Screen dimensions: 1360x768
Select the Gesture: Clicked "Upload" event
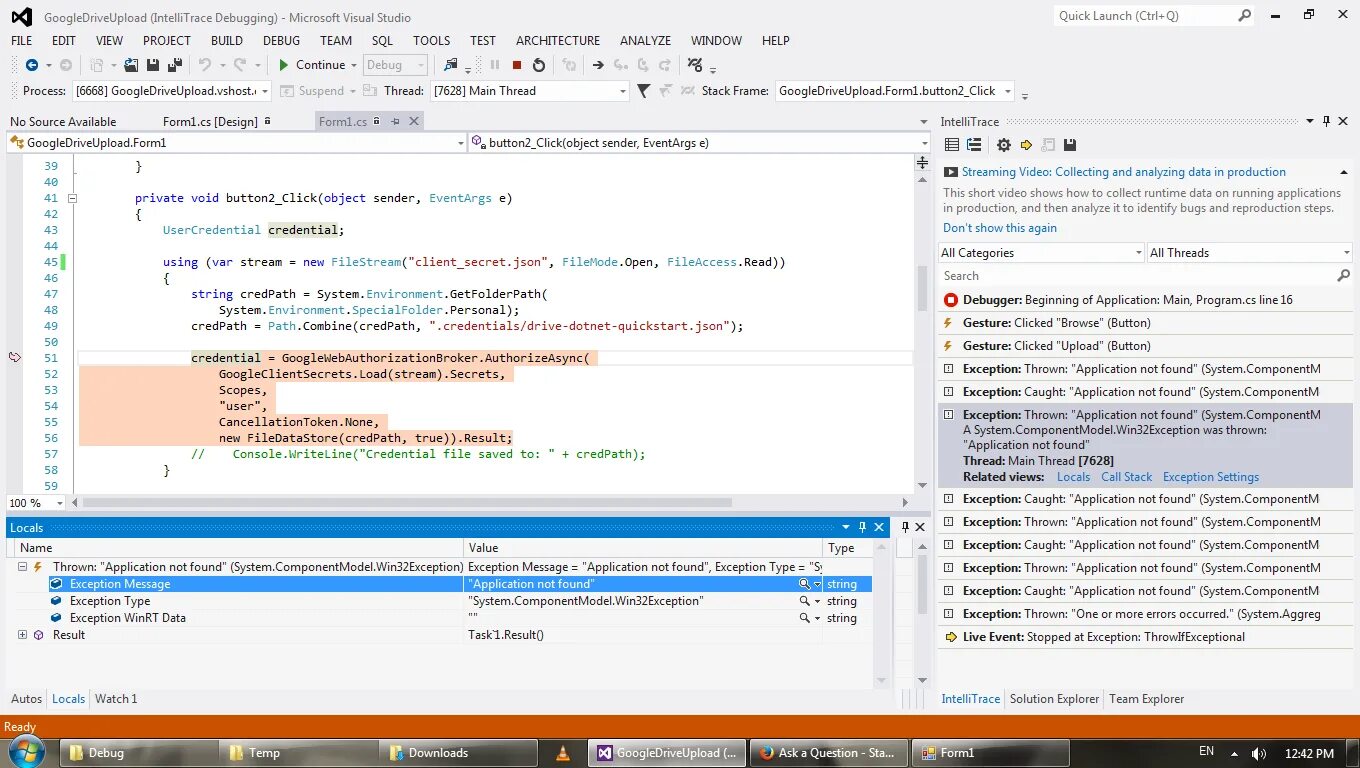(x=1146, y=346)
